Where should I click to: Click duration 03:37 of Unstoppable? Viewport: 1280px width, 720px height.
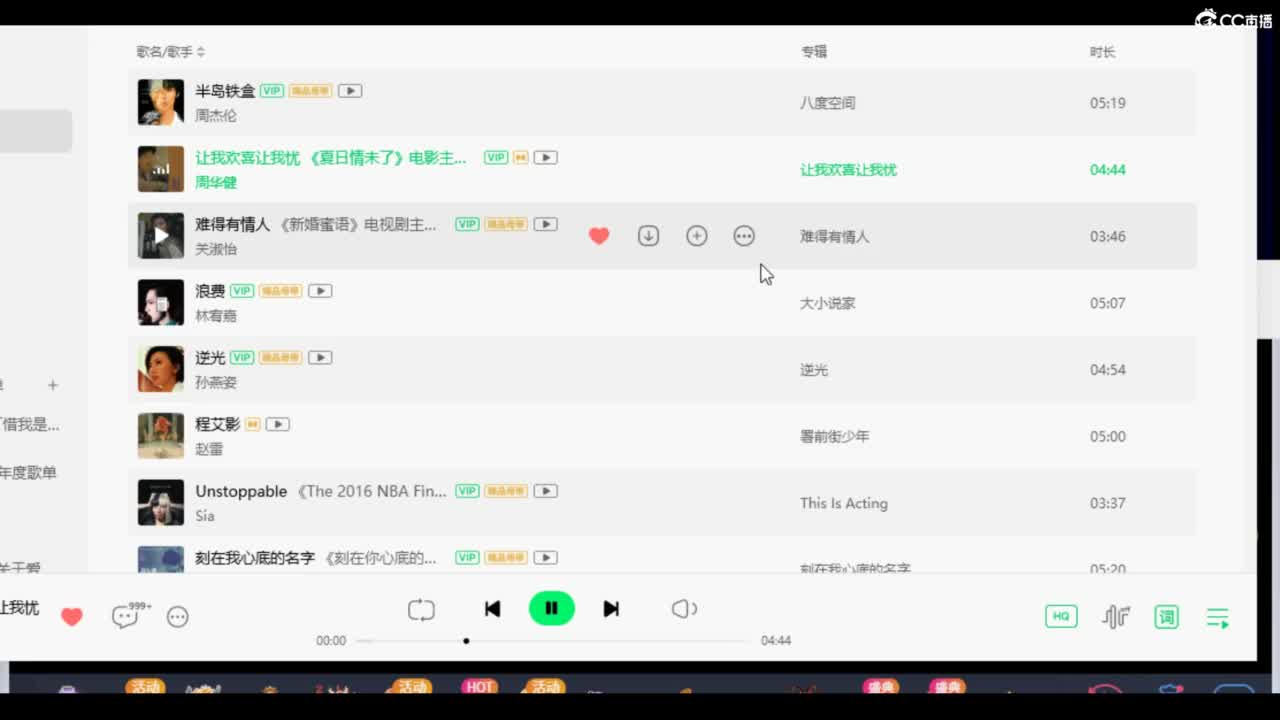tap(1108, 503)
